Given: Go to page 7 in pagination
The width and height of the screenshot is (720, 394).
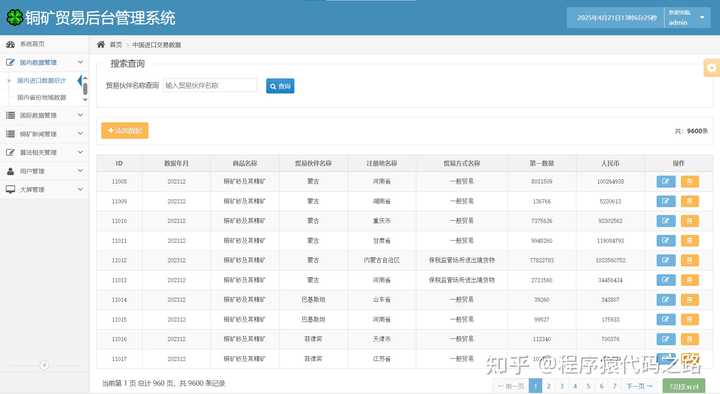Looking at the screenshot, I should tap(615, 386).
